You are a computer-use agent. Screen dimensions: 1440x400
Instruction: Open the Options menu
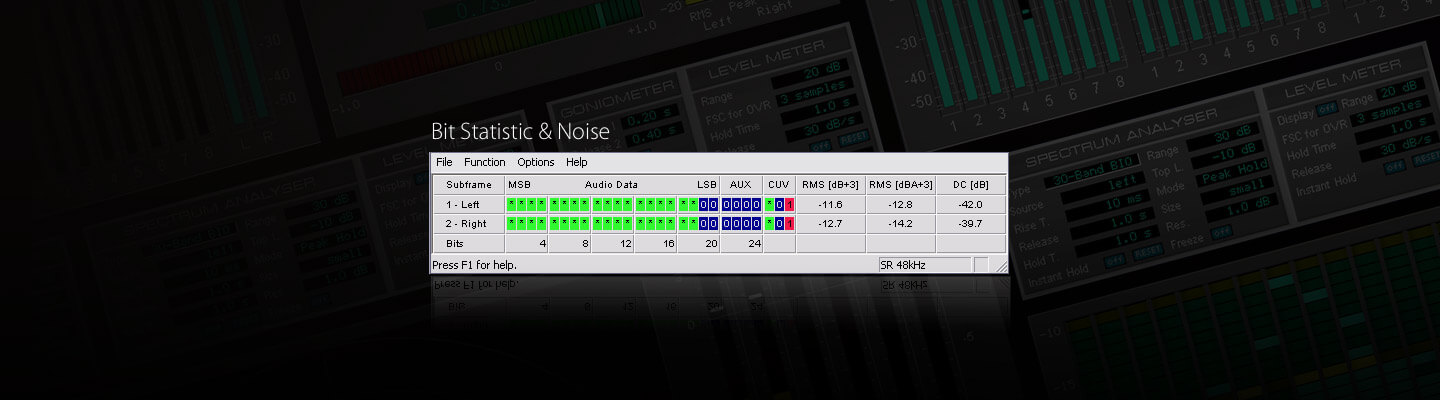(536, 162)
